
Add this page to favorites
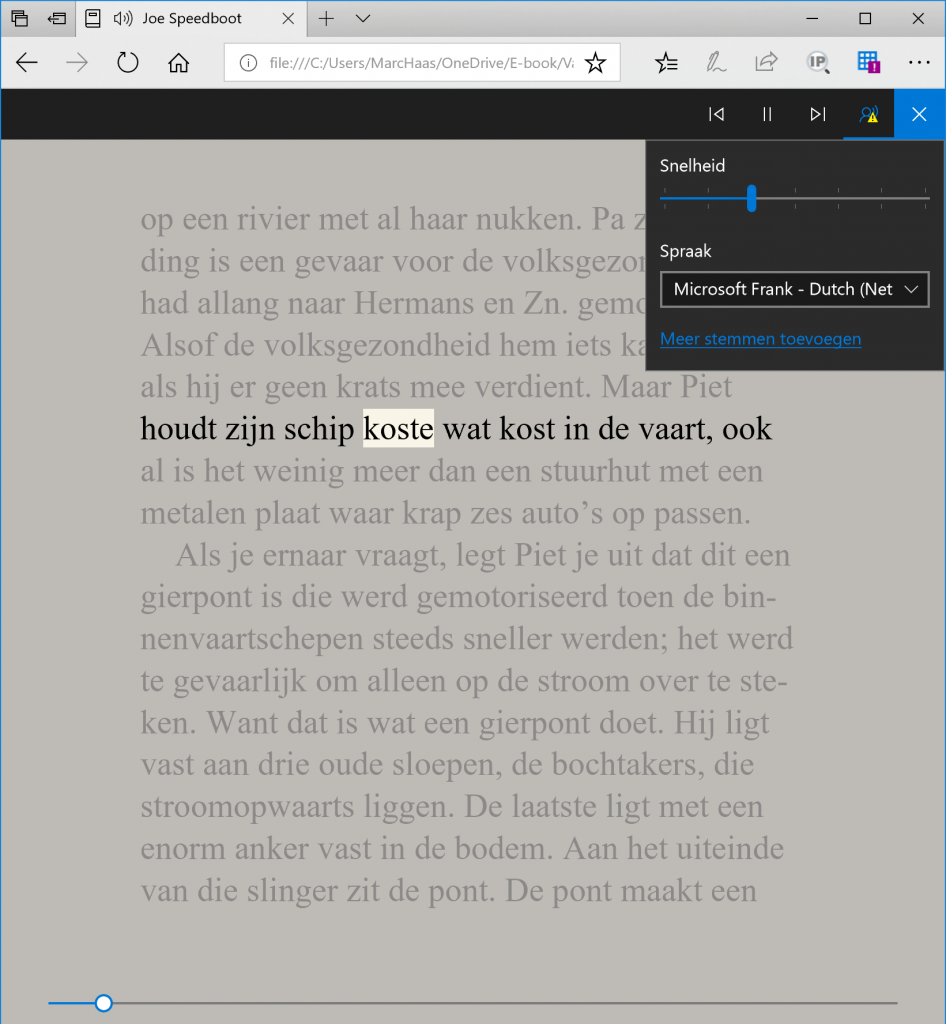[x=595, y=63]
